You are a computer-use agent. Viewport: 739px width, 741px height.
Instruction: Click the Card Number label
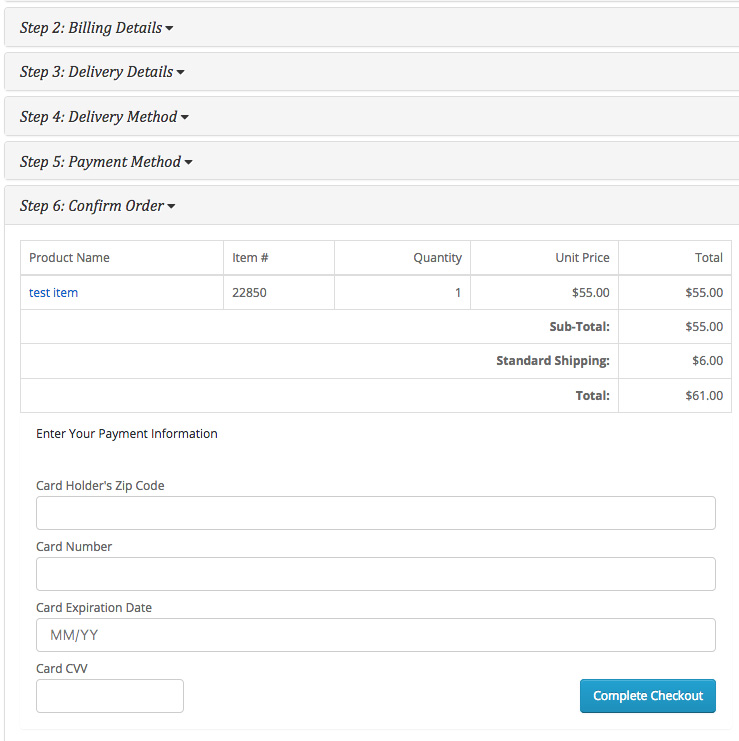click(x=74, y=547)
